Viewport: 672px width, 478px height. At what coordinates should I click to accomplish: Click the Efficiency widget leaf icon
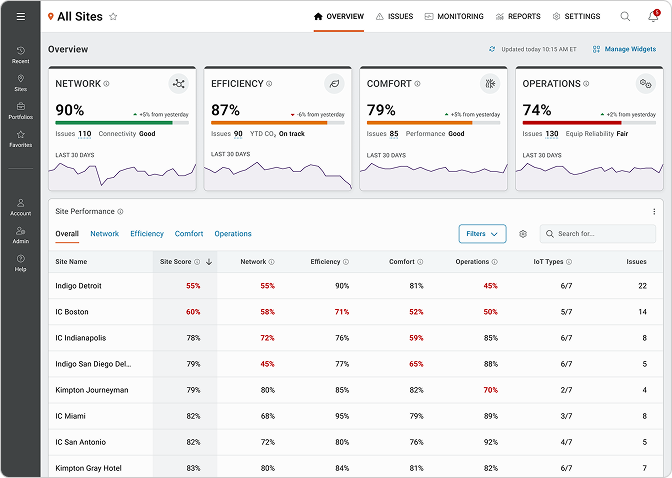[x=334, y=84]
